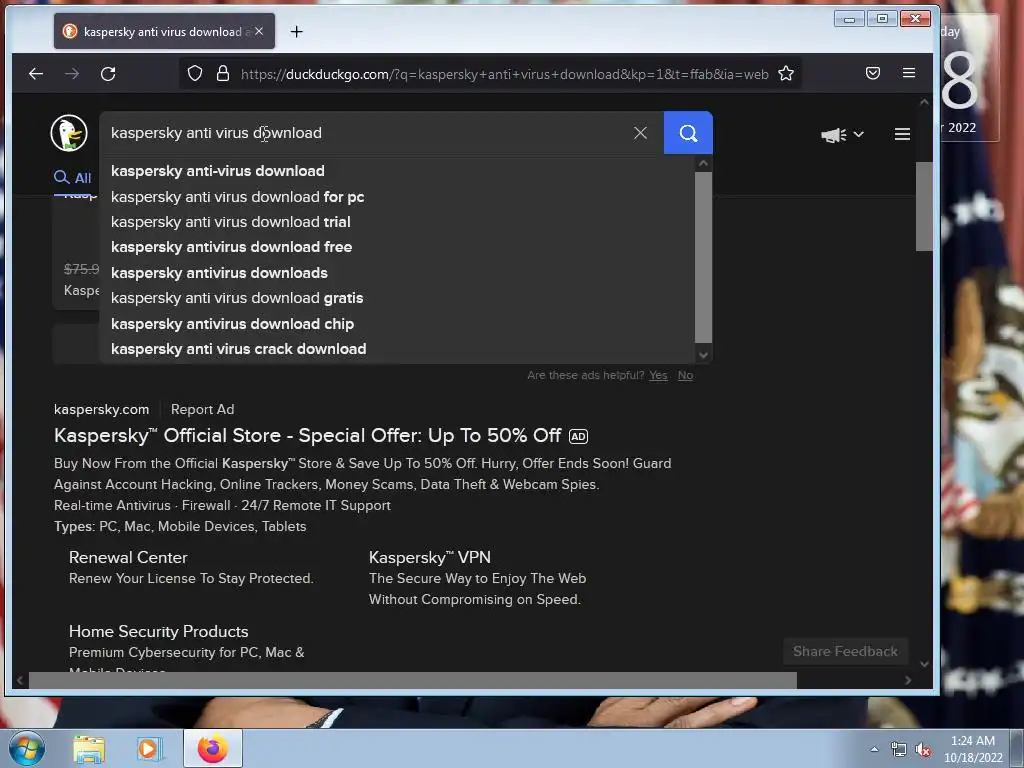Open DuckDuckGo side menu icon
The width and height of the screenshot is (1024, 768).
click(x=903, y=134)
